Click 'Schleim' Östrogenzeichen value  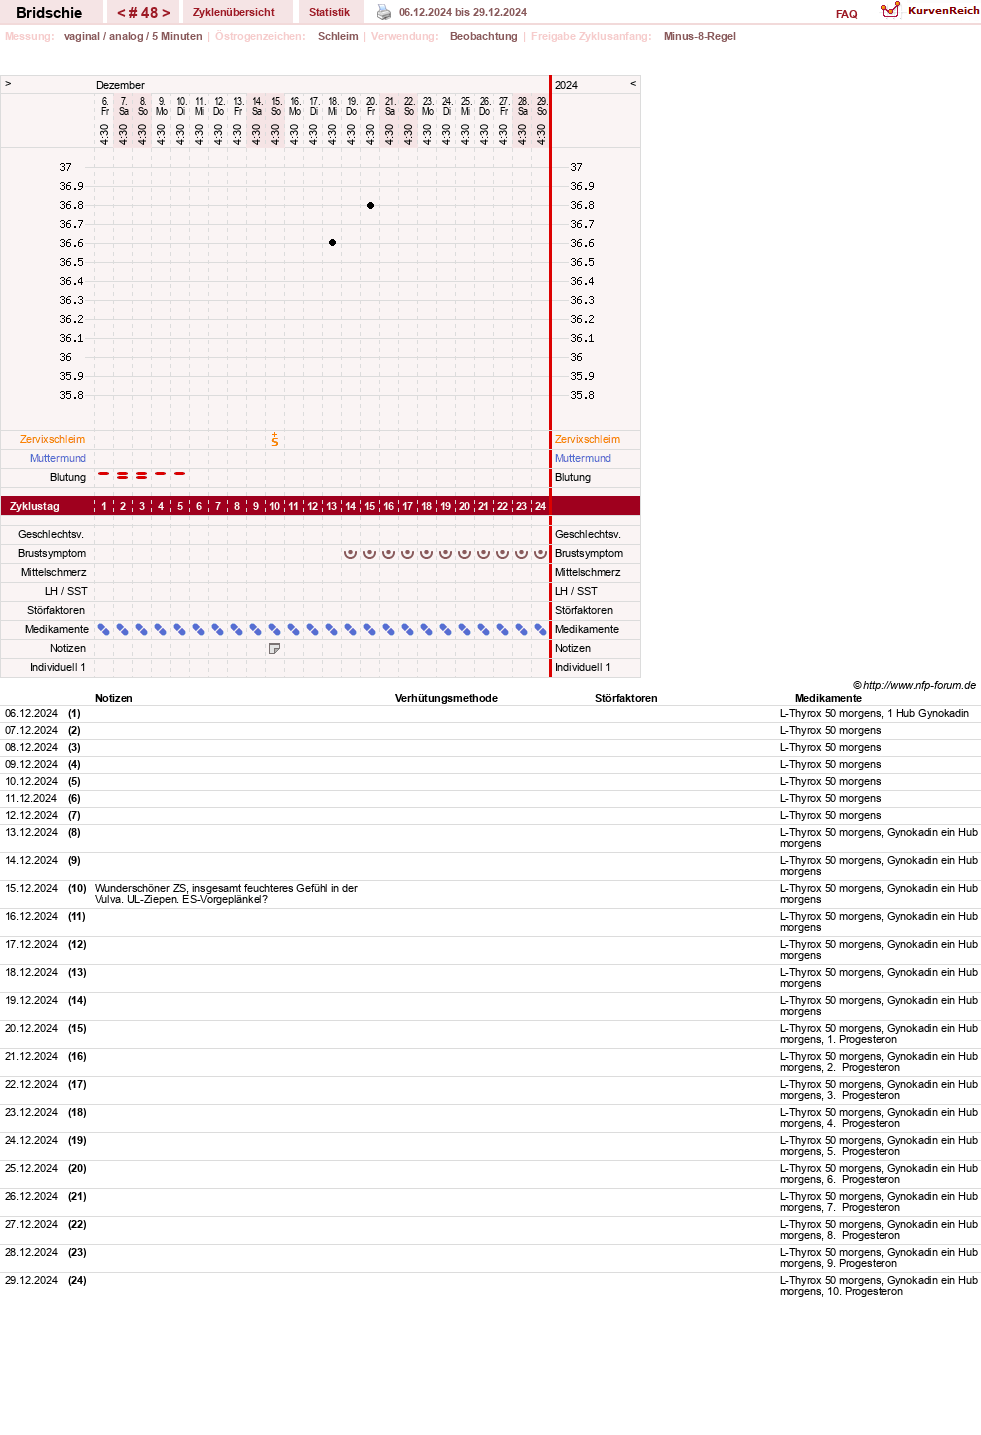tap(338, 36)
